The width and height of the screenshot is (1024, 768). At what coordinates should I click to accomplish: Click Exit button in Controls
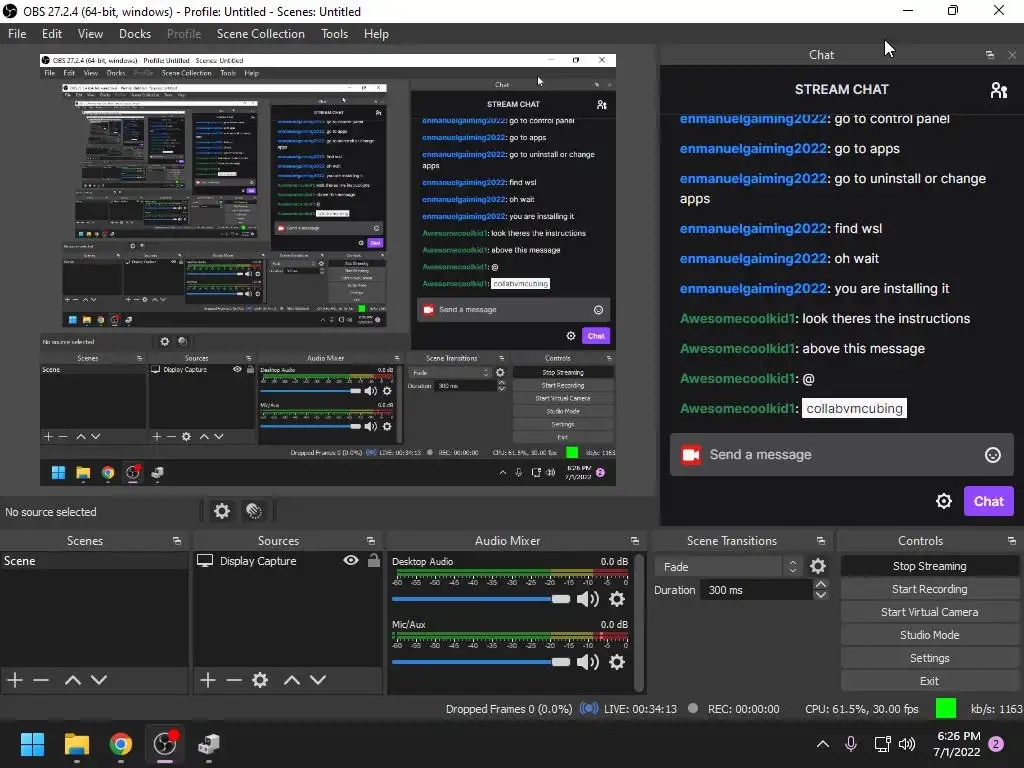pos(929,681)
